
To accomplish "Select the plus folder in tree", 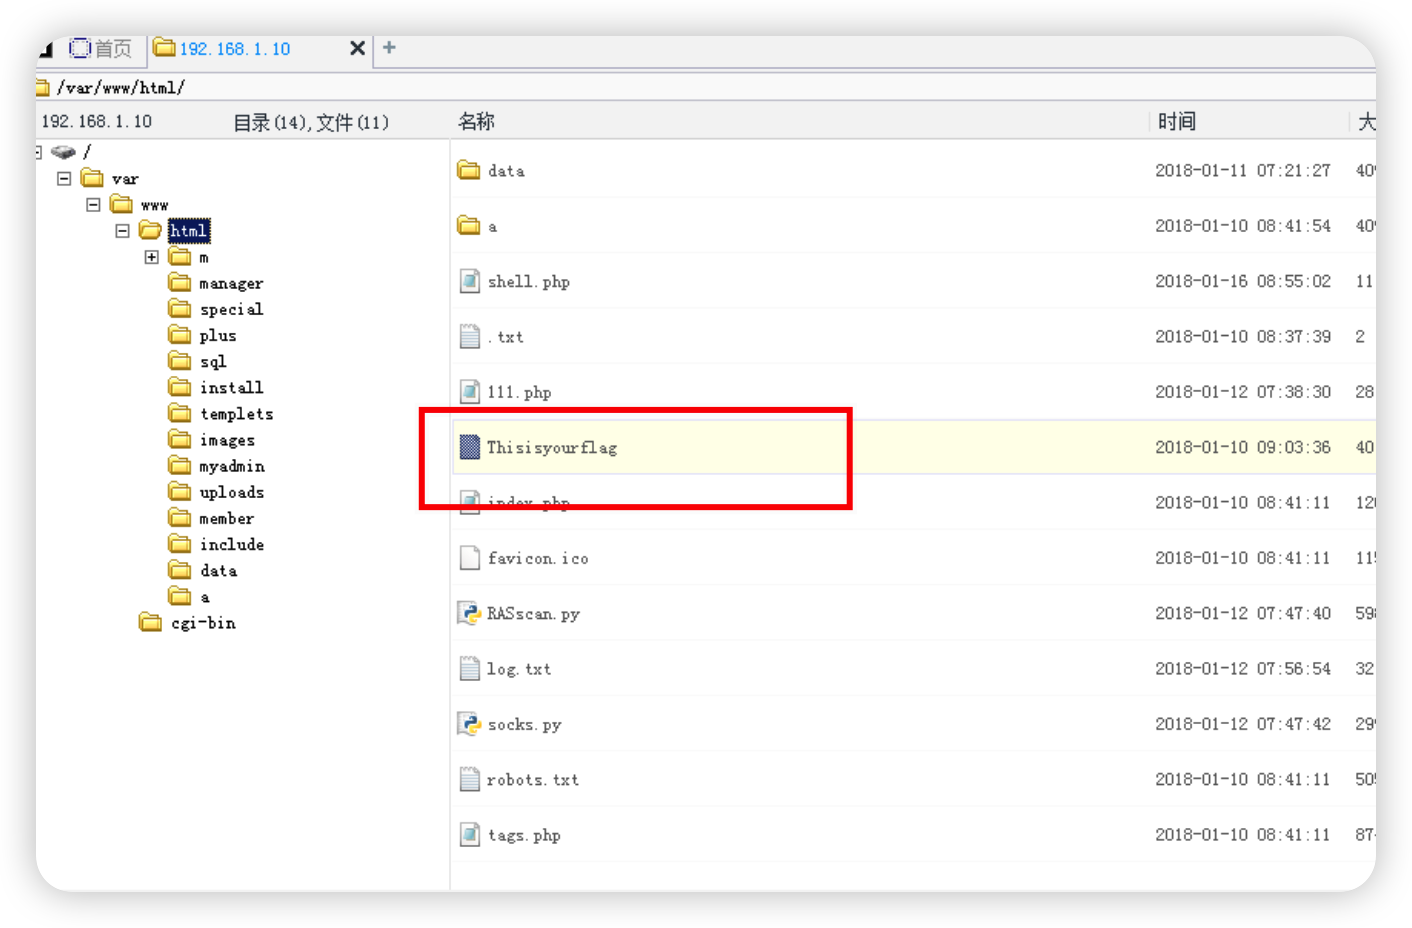I will (x=218, y=336).
